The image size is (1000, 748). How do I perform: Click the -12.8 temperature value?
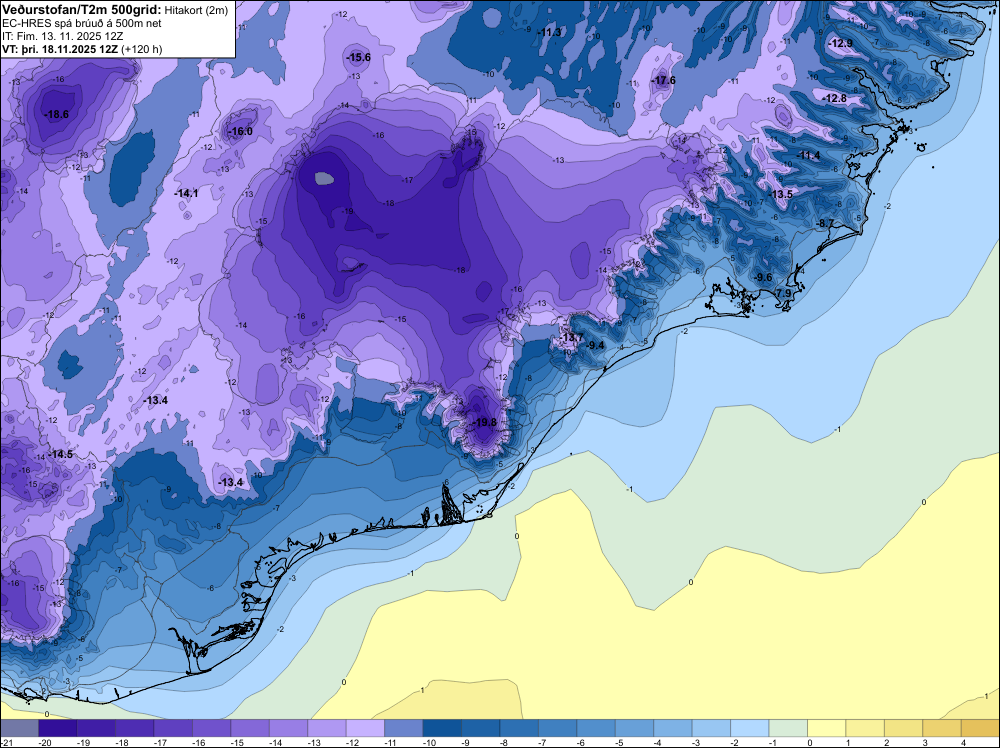tap(834, 98)
